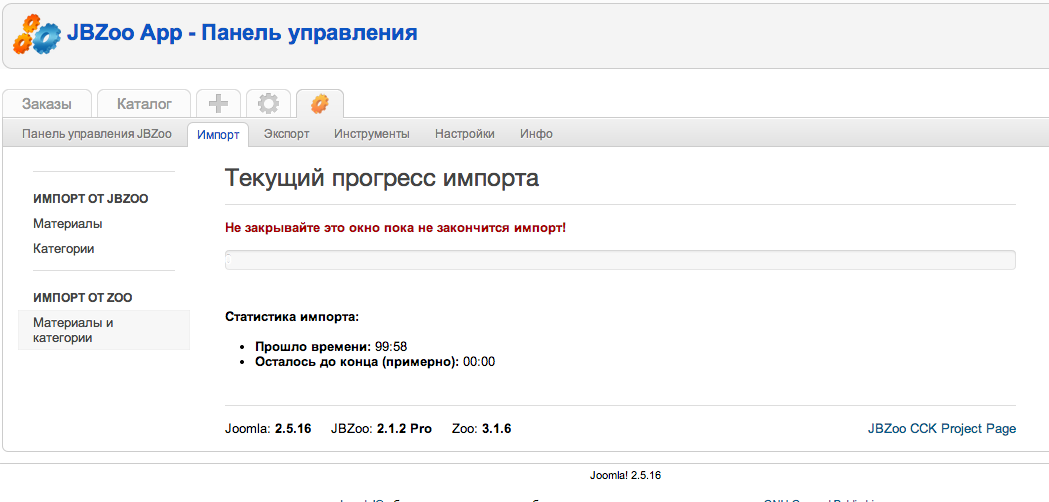The width and height of the screenshot is (1049, 502).
Task: Click the Joomla! 2.5.16 footer text
Action: [x=626, y=476]
